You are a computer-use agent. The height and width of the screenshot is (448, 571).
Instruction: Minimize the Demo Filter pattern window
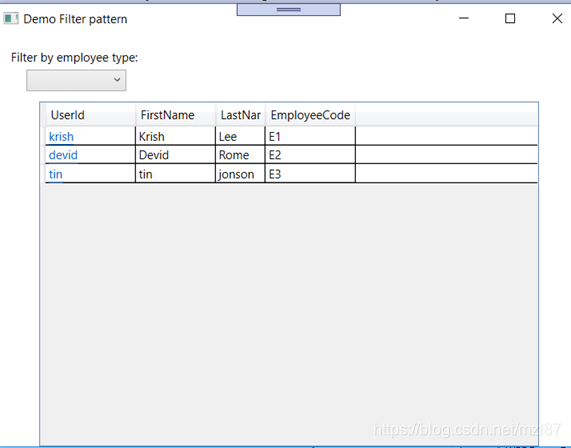(x=464, y=18)
